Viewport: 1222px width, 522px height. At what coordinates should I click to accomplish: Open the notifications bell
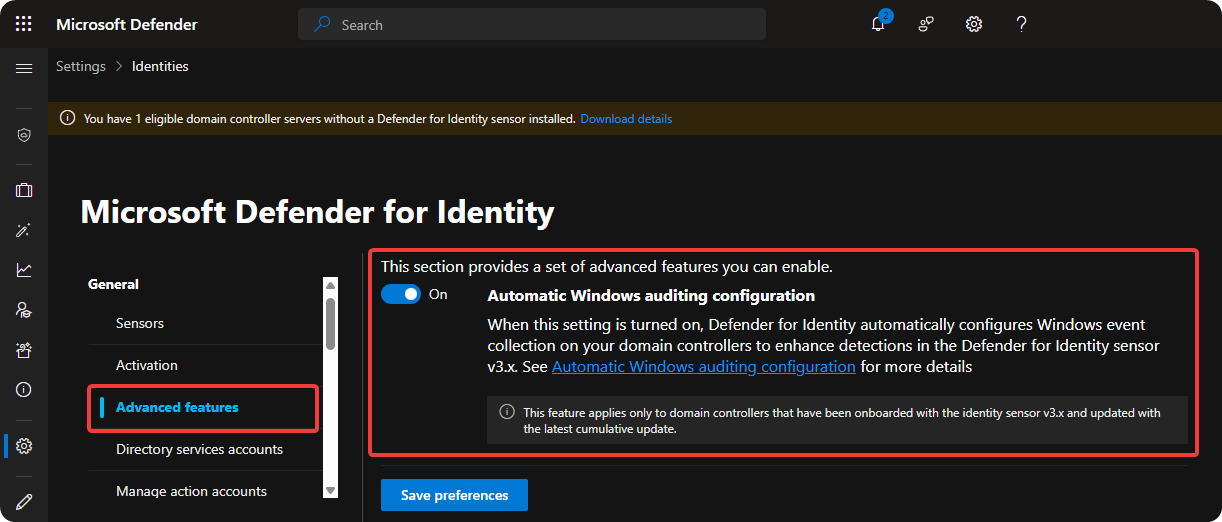(x=878, y=24)
